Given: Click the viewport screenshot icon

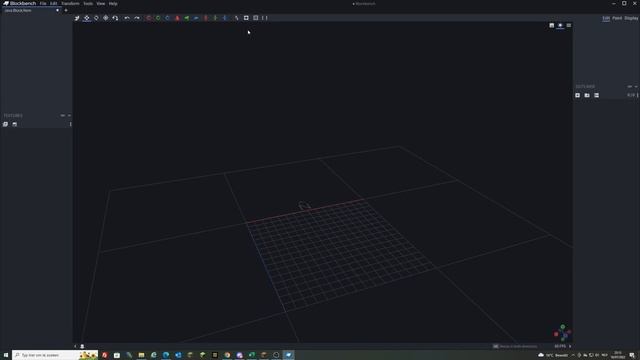Looking at the screenshot, I should click(551, 25).
